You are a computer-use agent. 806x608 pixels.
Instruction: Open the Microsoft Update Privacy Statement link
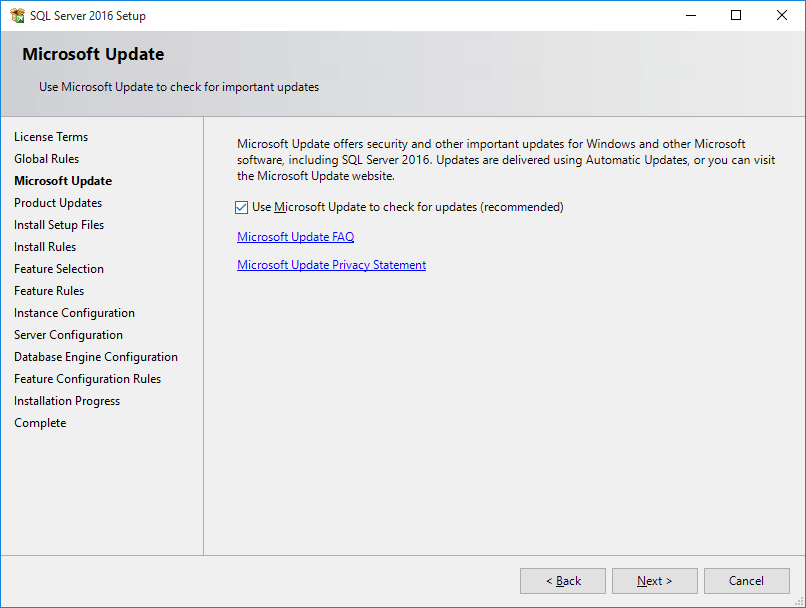(331, 264)
